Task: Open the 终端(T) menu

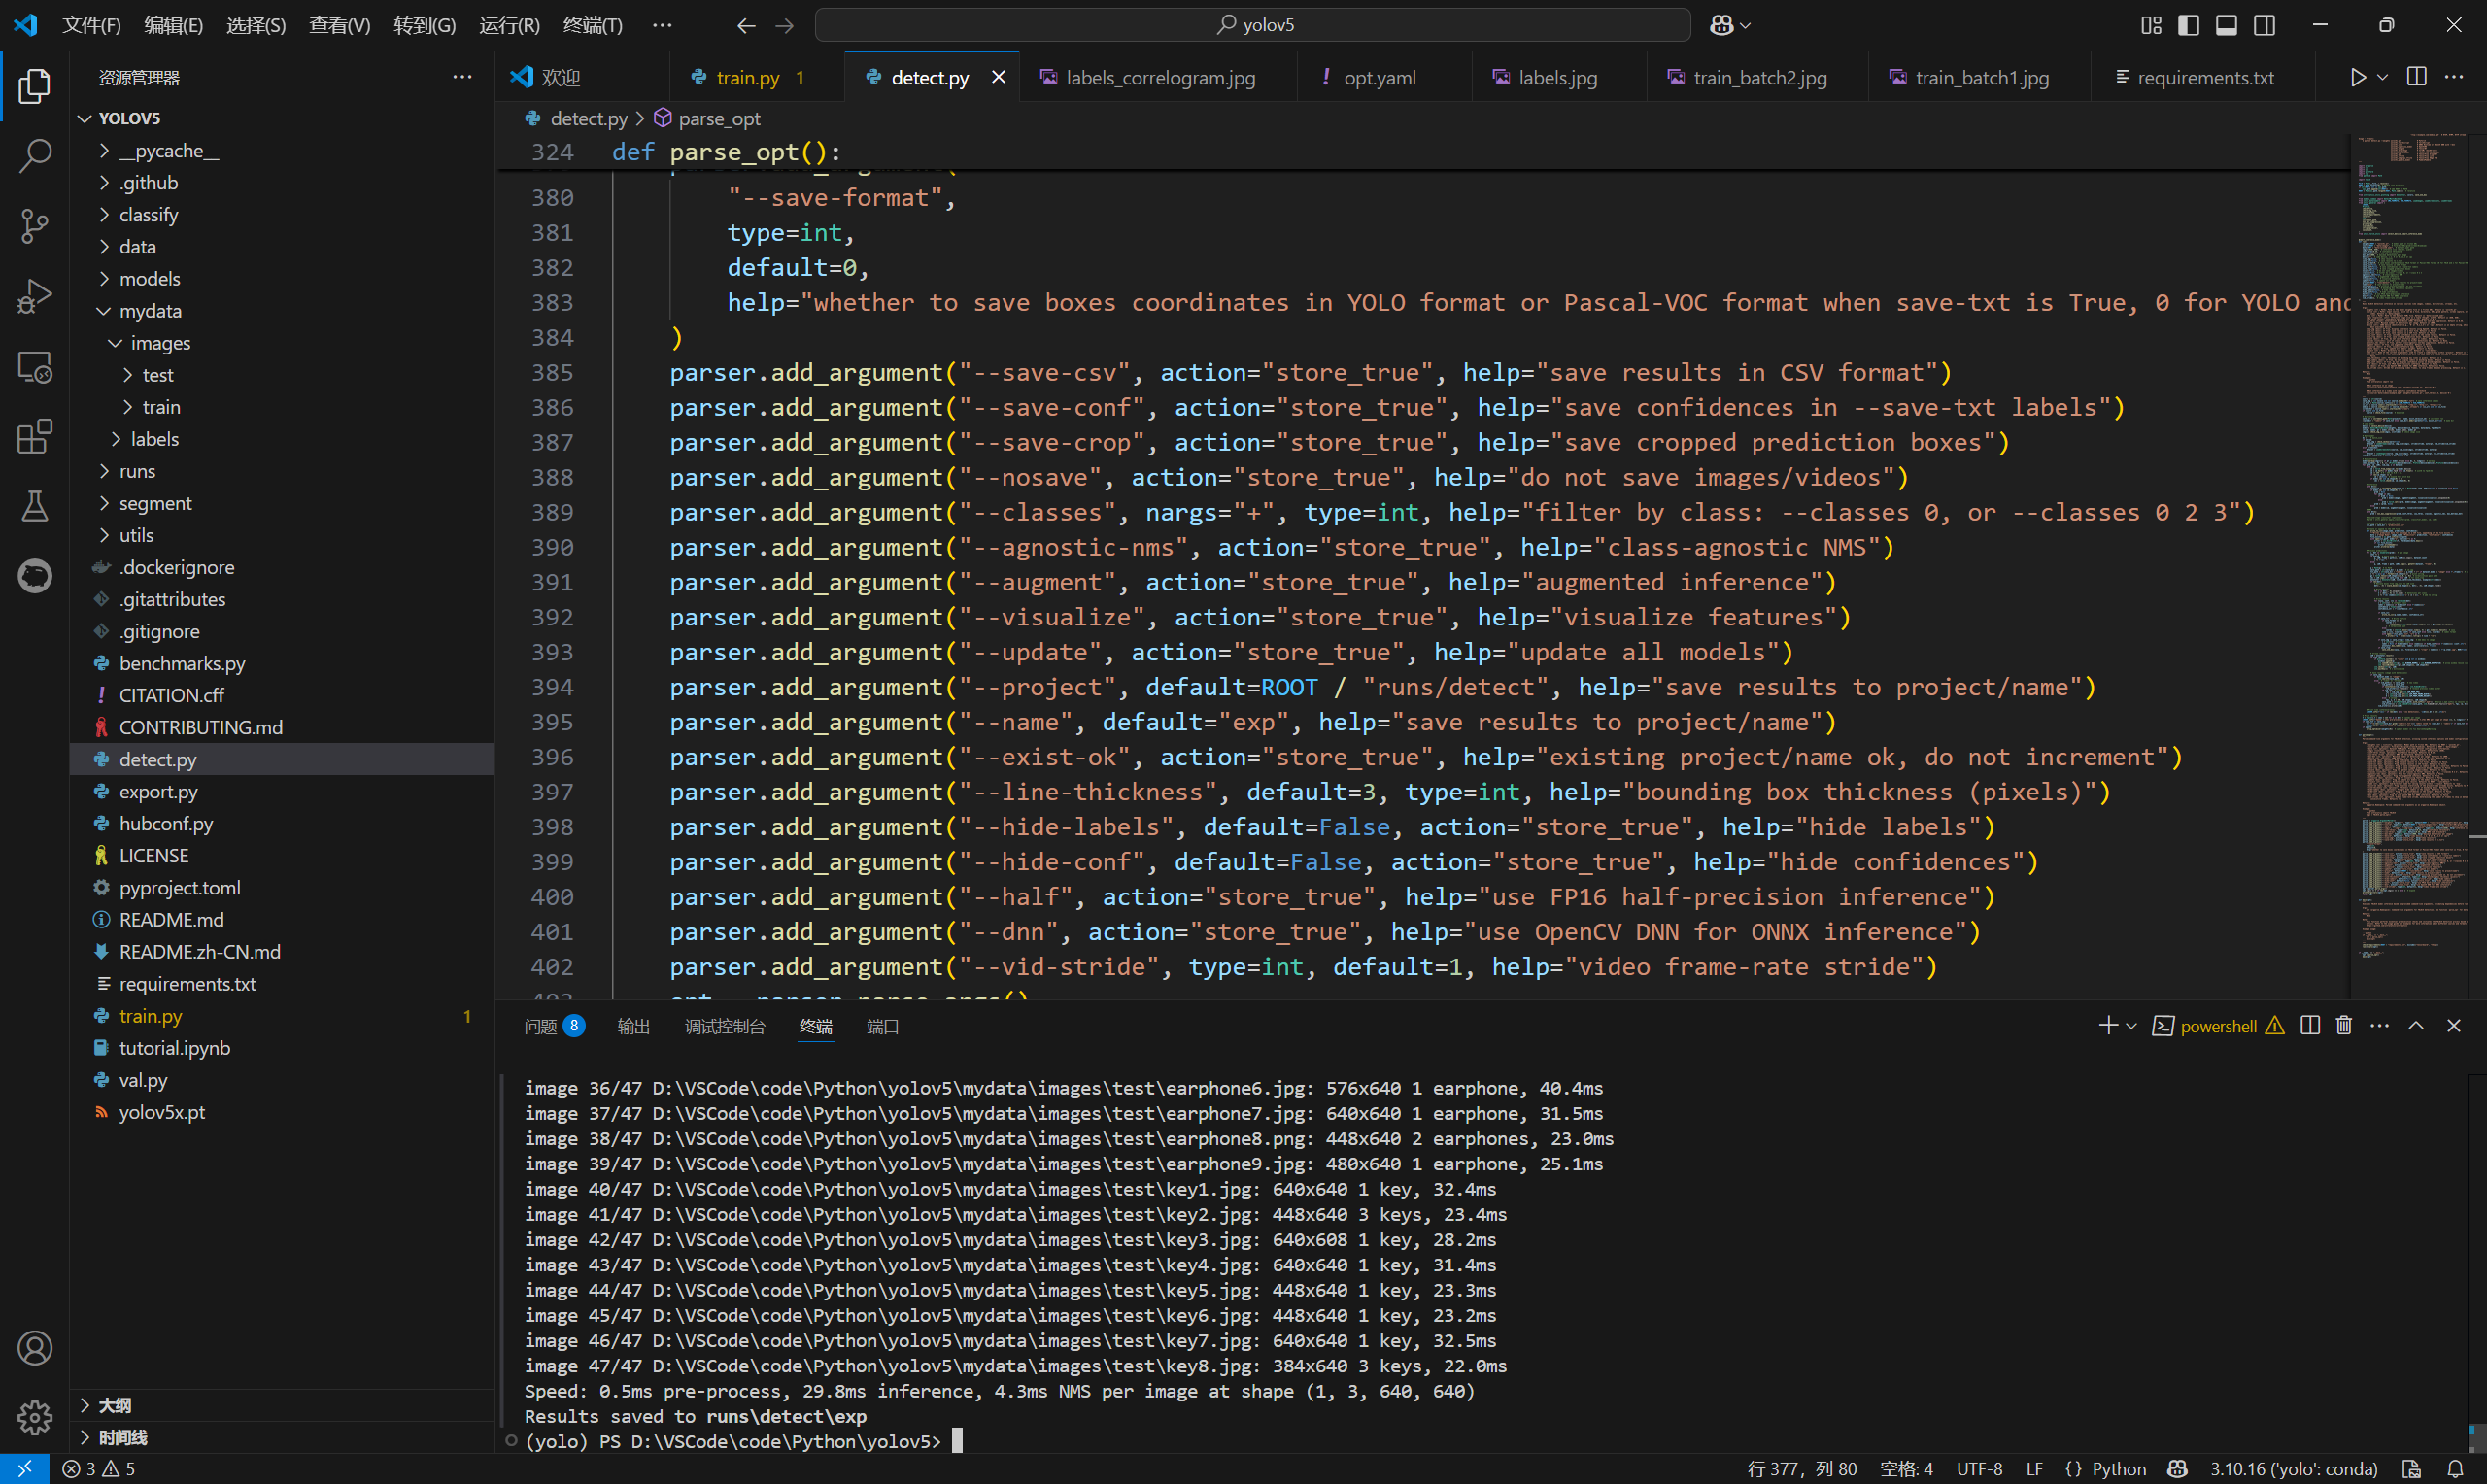Action: [x=592, y=25]
